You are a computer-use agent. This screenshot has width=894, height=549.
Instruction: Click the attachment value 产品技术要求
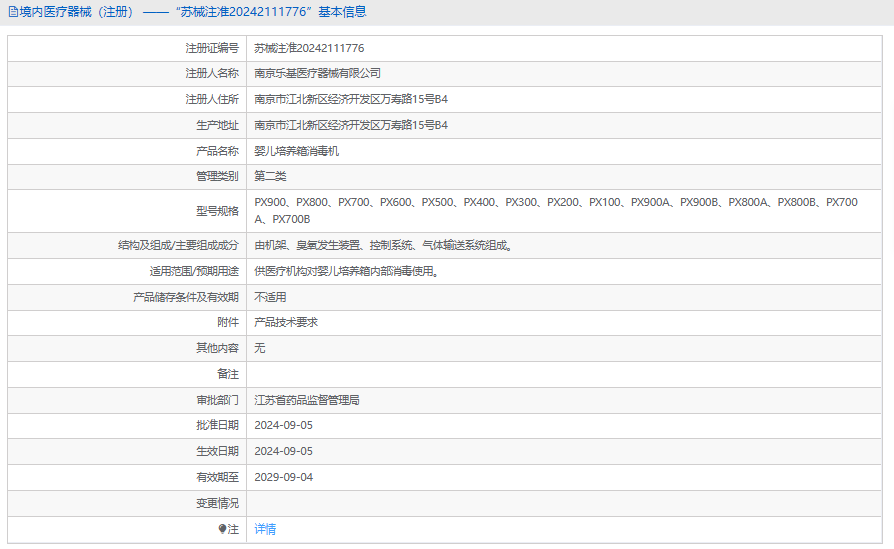click(286, 322)
